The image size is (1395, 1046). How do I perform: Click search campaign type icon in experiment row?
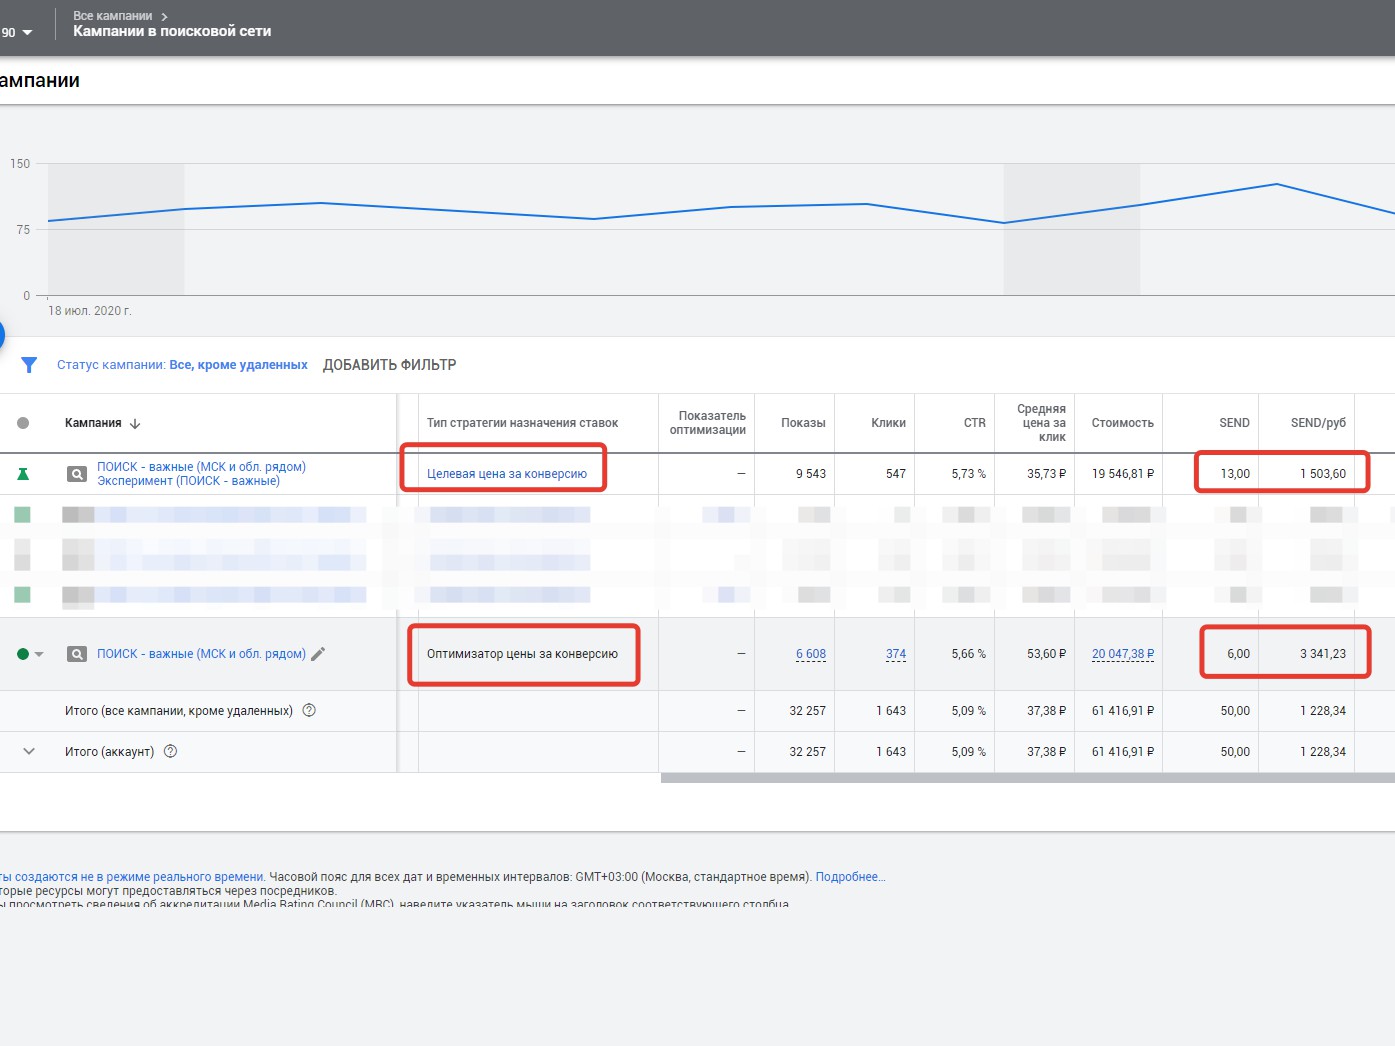click(x=76, y=474)
